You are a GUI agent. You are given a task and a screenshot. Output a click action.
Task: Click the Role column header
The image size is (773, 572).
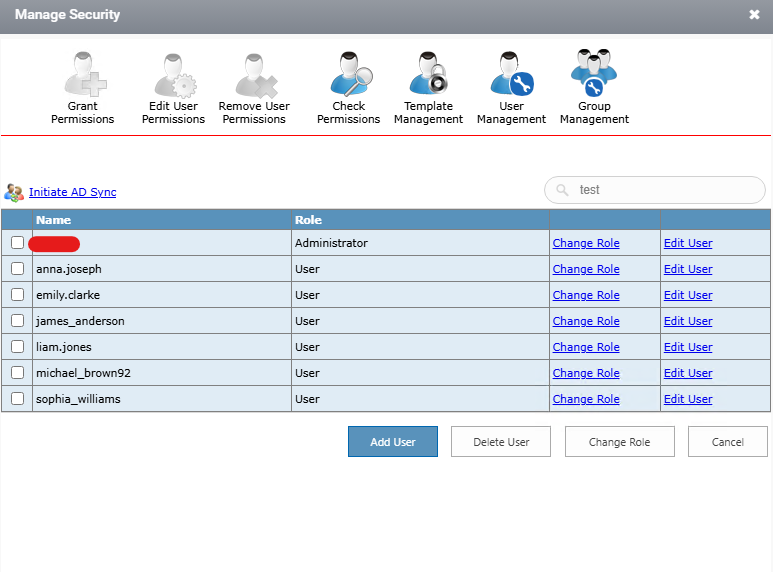pyautogui.click(x=421, y=220)
